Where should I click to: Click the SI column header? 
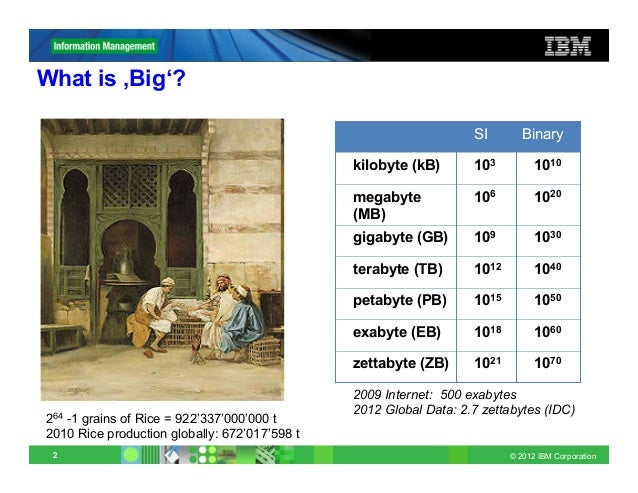[481, 134]
